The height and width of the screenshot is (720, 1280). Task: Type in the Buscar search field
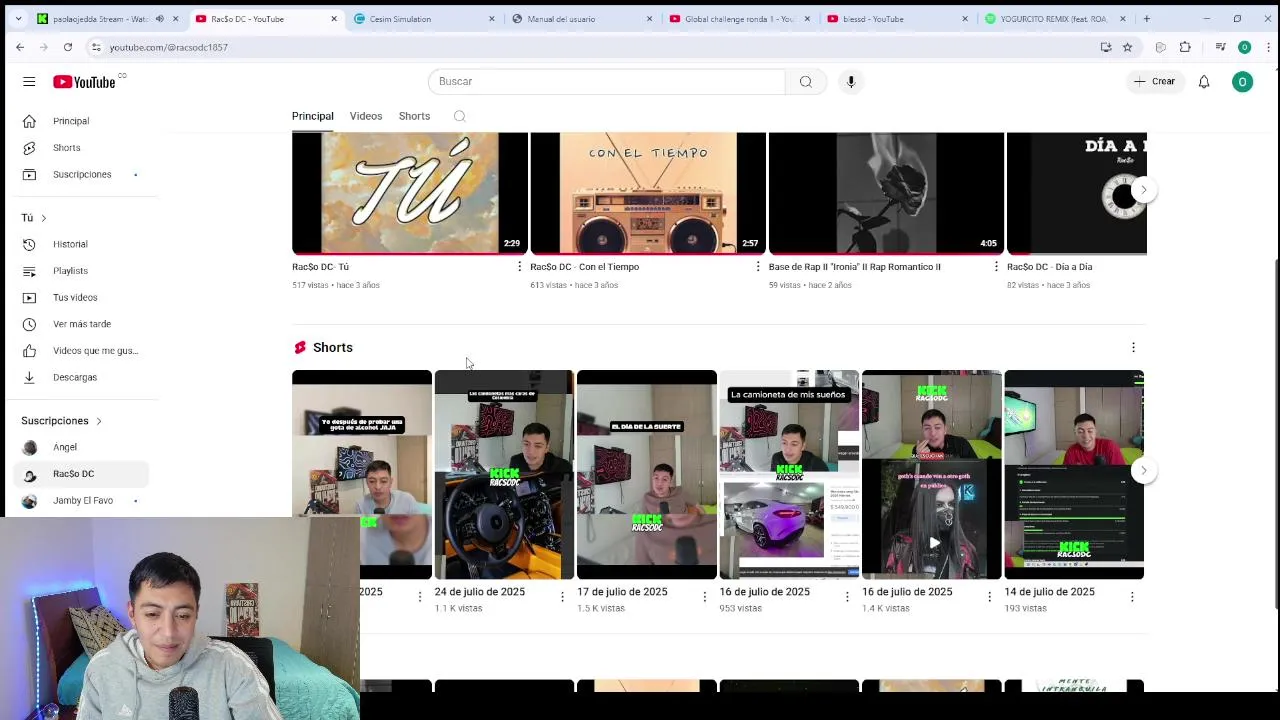607,81
